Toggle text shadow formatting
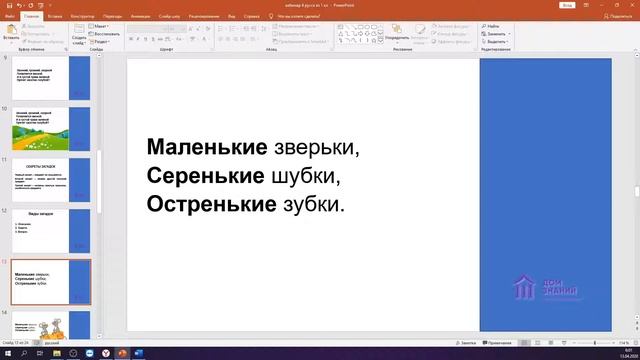 point(153,39)
